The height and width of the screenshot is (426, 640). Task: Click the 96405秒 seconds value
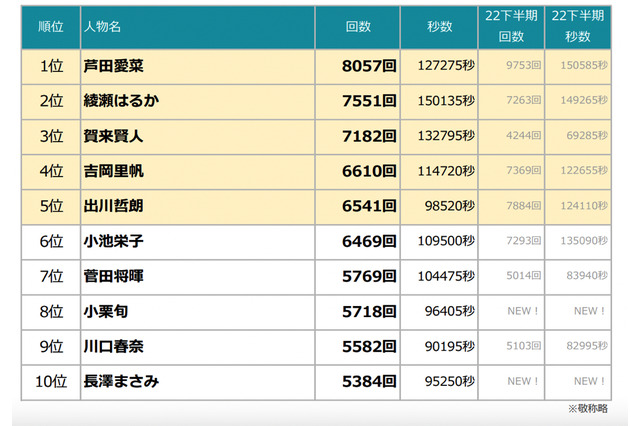450,311
